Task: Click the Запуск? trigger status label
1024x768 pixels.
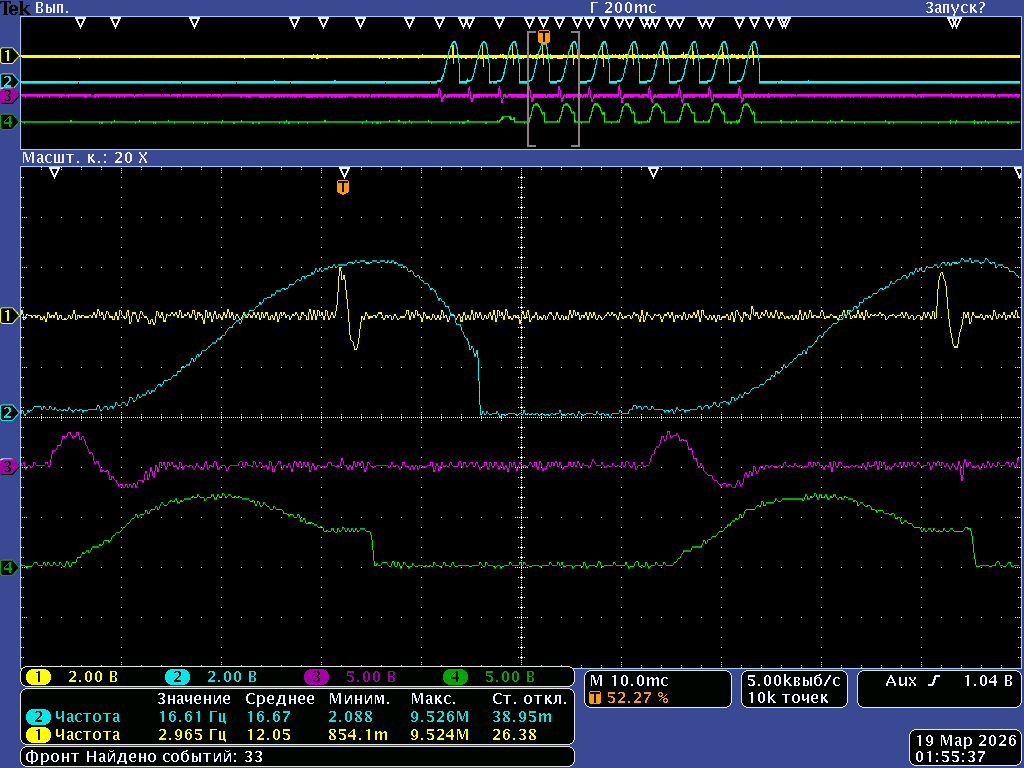Action: click(954, 7)
